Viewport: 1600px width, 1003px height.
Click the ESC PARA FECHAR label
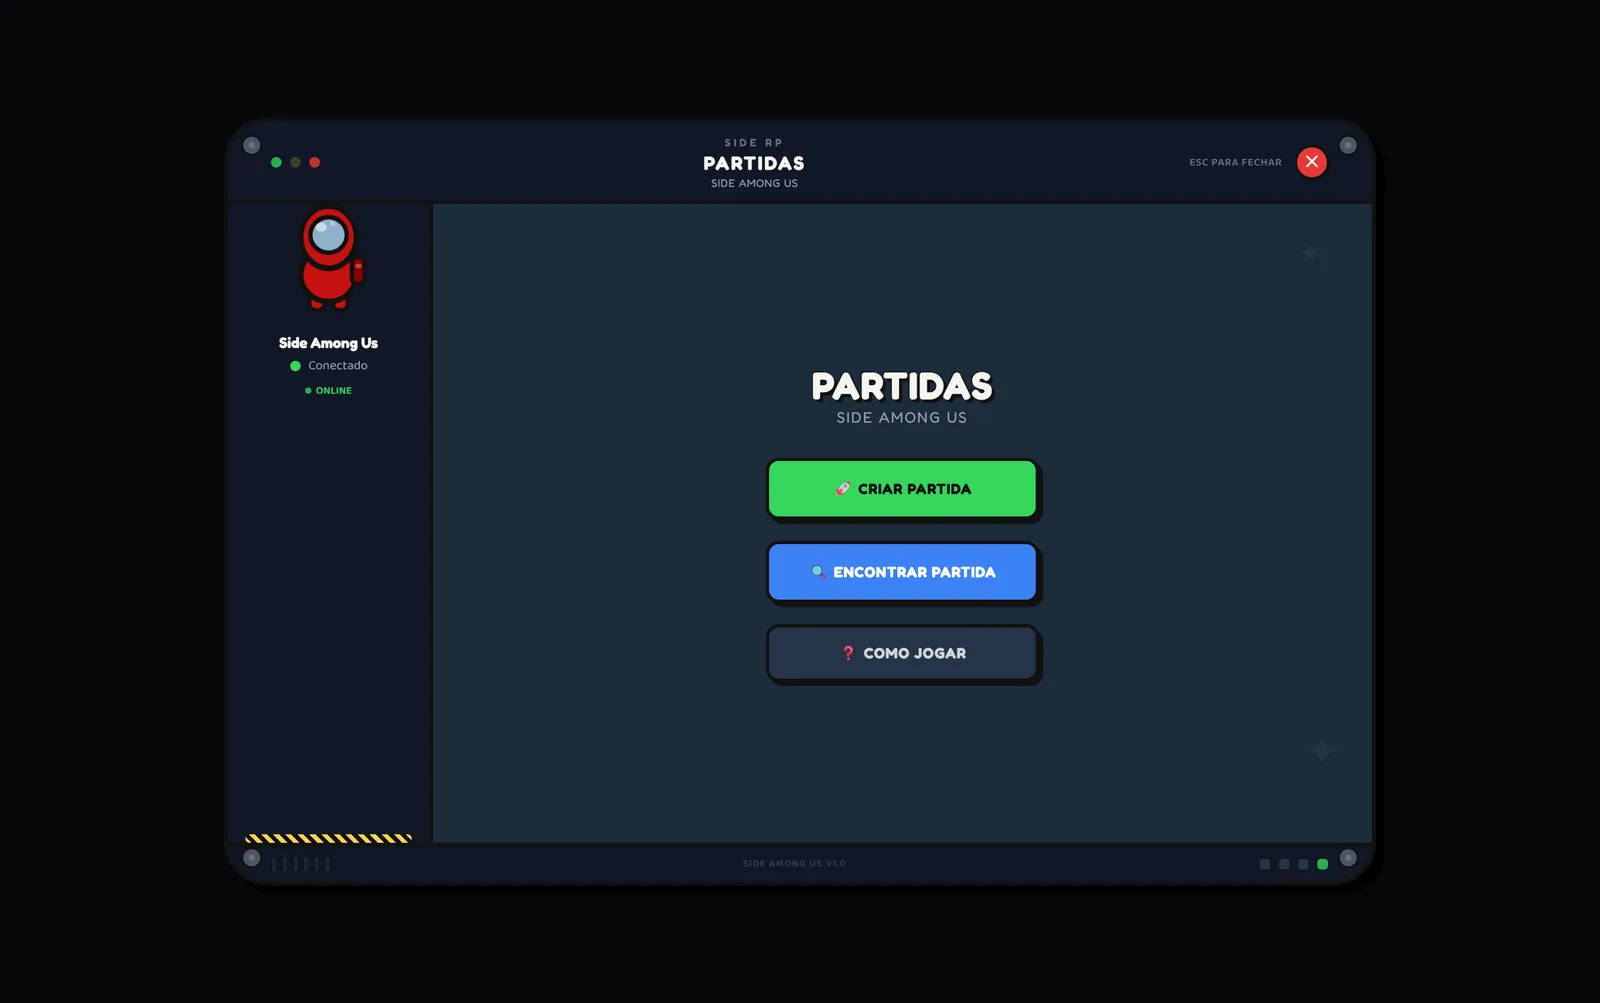point(1235,162)
